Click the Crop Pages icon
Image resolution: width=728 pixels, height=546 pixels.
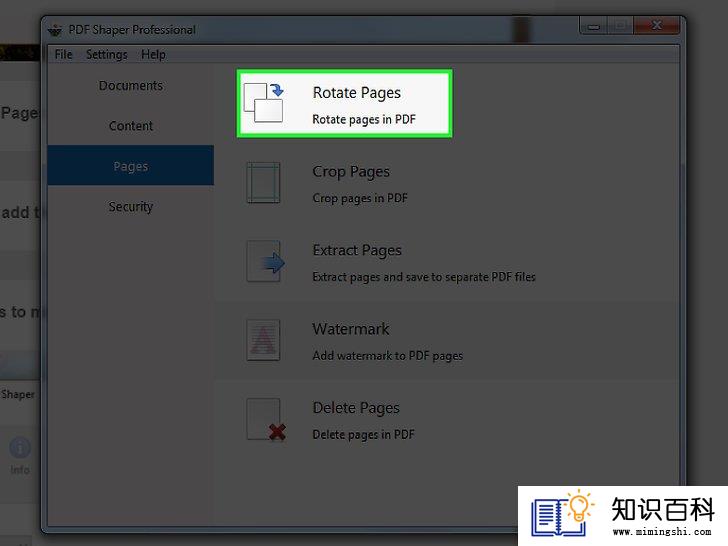(263, 182)
